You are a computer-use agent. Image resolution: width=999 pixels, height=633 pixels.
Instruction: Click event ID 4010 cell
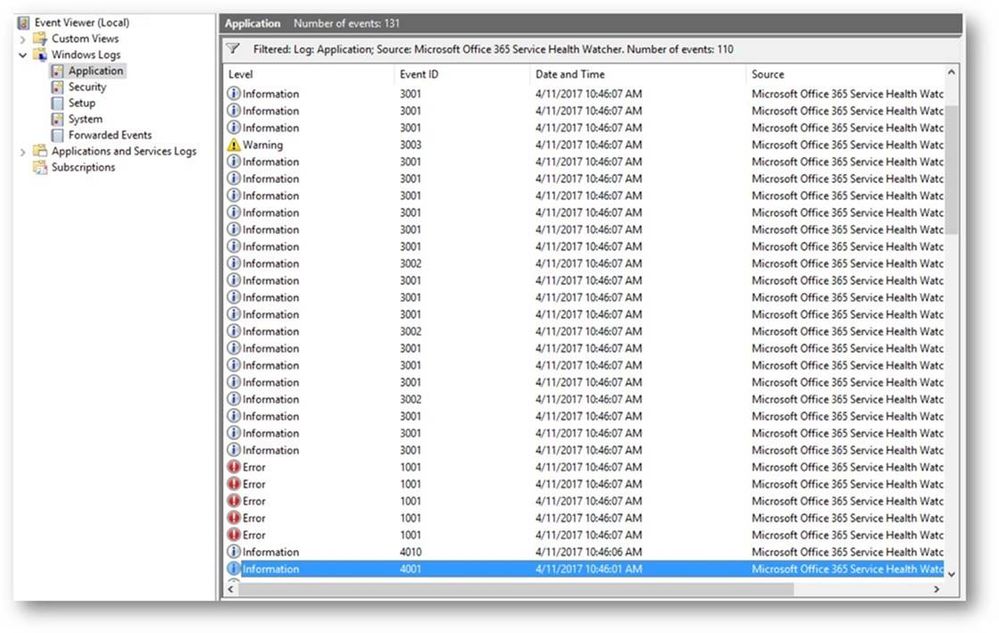[410, 551]
